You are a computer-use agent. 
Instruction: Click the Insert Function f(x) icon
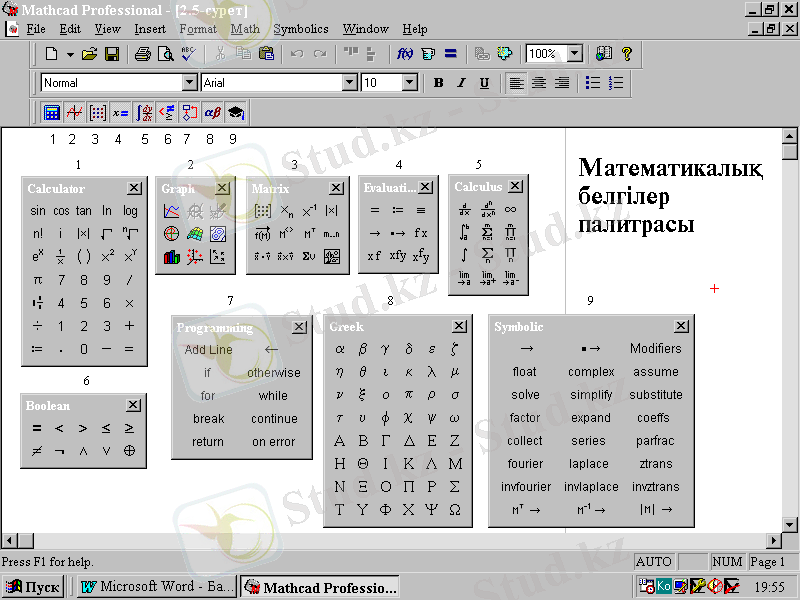tap(405, 54)
